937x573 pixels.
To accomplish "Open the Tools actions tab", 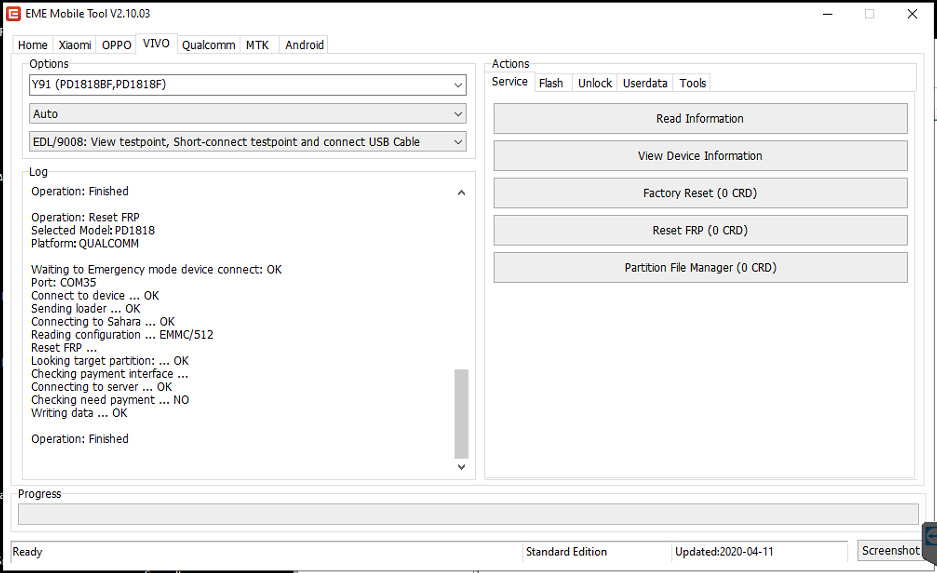I will 693,84.
